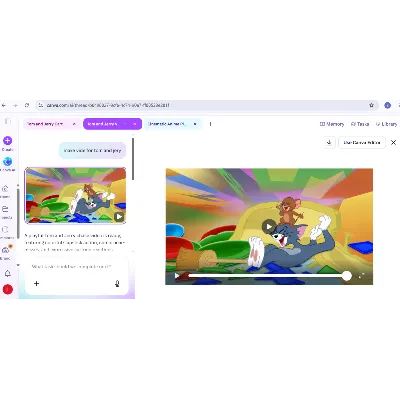This screenshot has height=400, width=400.
Task: Open the browser profile avatar
Action: click(387, 105)
